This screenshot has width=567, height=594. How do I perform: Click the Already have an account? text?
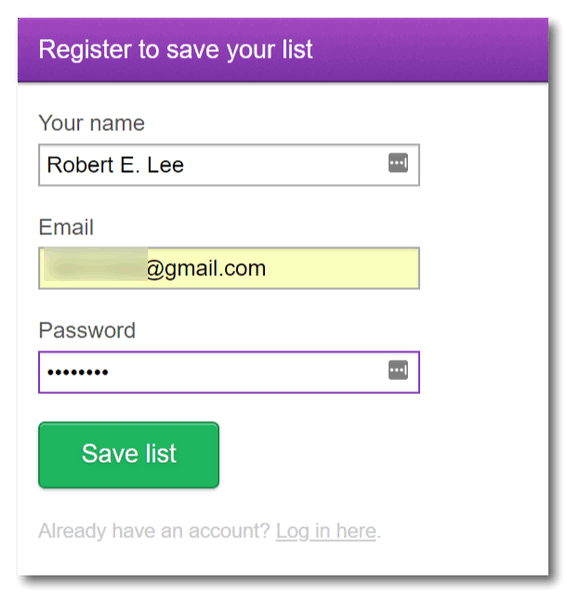point(154,531)
